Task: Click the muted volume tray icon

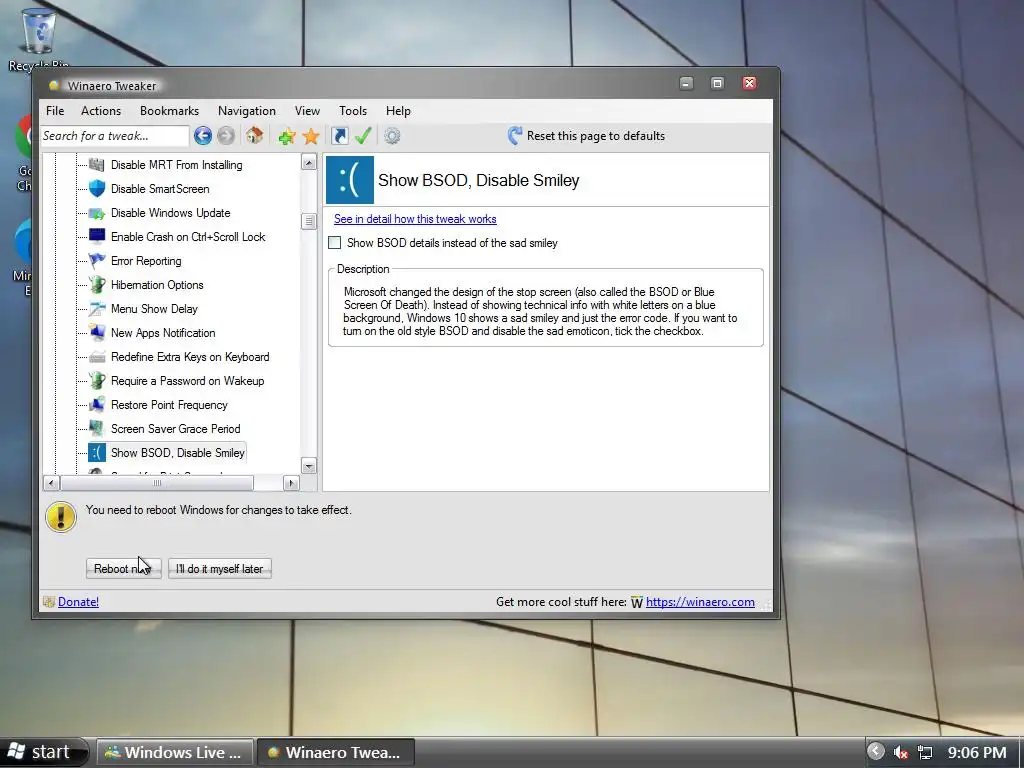Action: pos(901,752)
